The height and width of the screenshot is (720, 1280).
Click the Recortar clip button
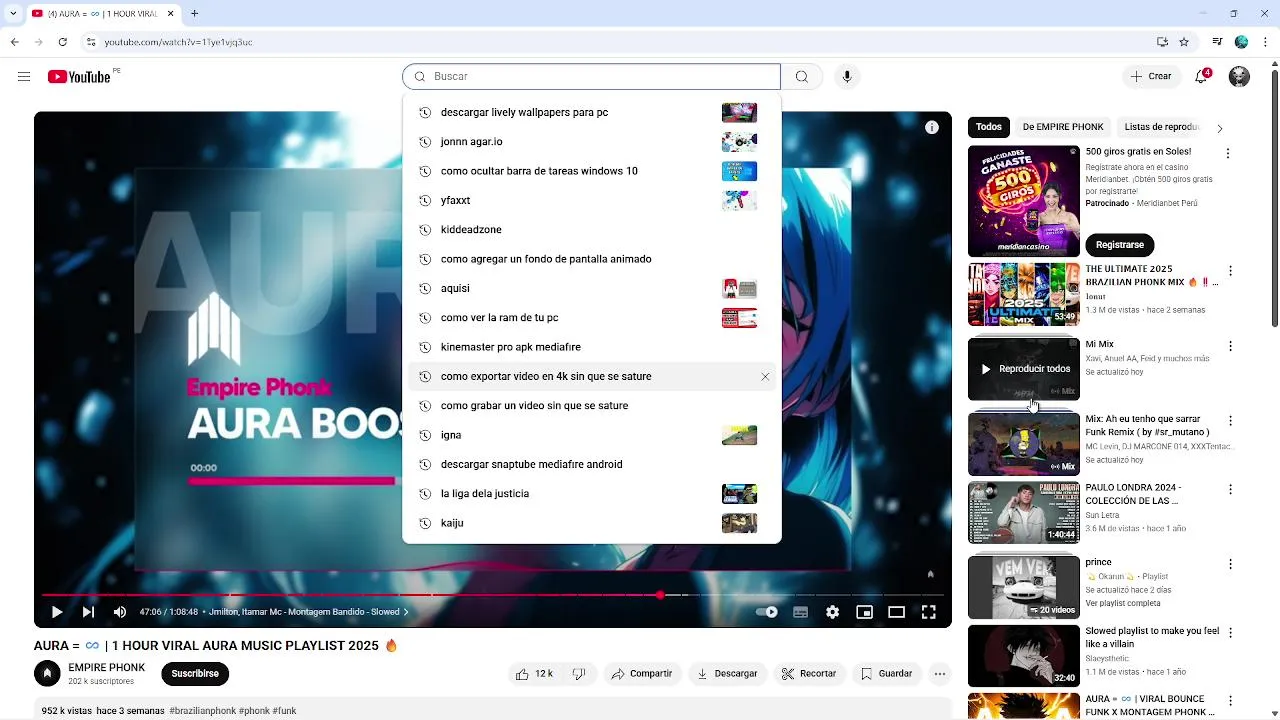[x=808, y=674]
